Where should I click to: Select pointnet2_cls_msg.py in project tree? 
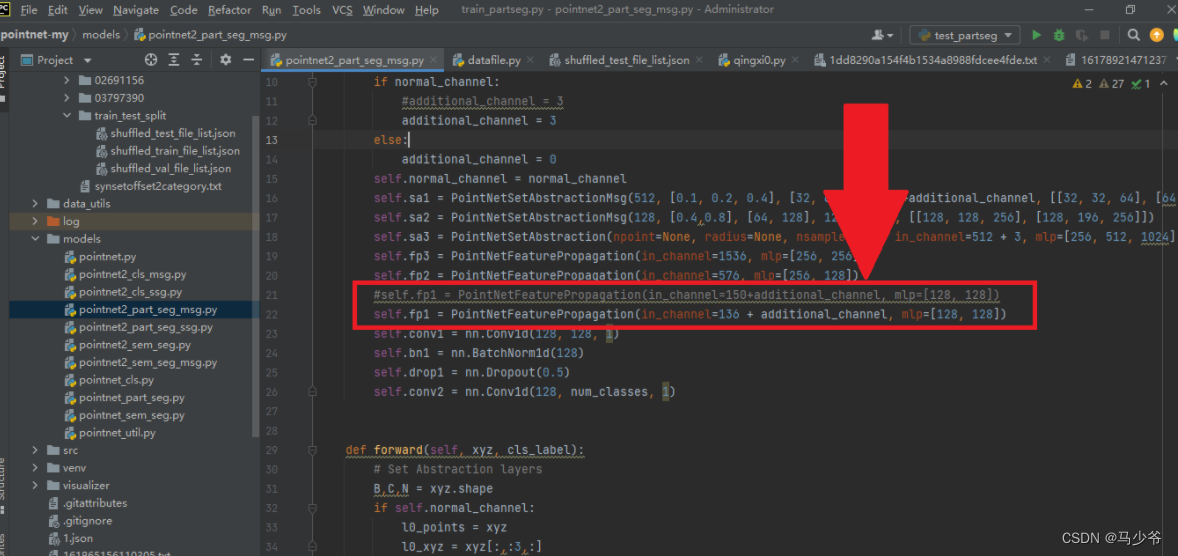pyautogui.click(x=132, y=274)
